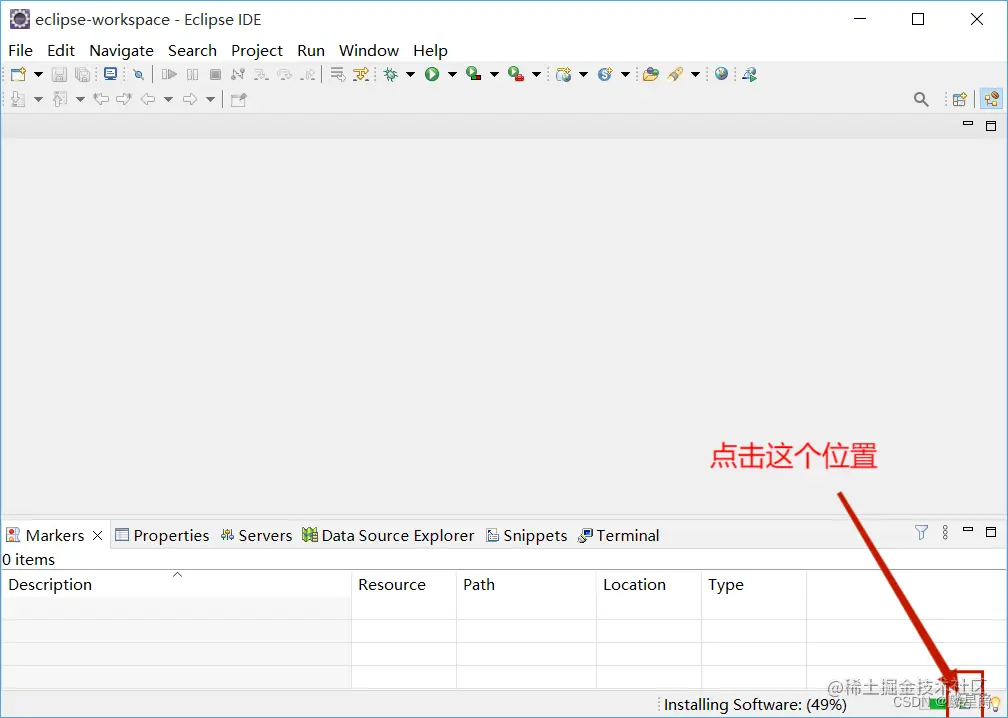Open the File menu
Viewport: 1008px width, 718px height.
pos(21,51)
